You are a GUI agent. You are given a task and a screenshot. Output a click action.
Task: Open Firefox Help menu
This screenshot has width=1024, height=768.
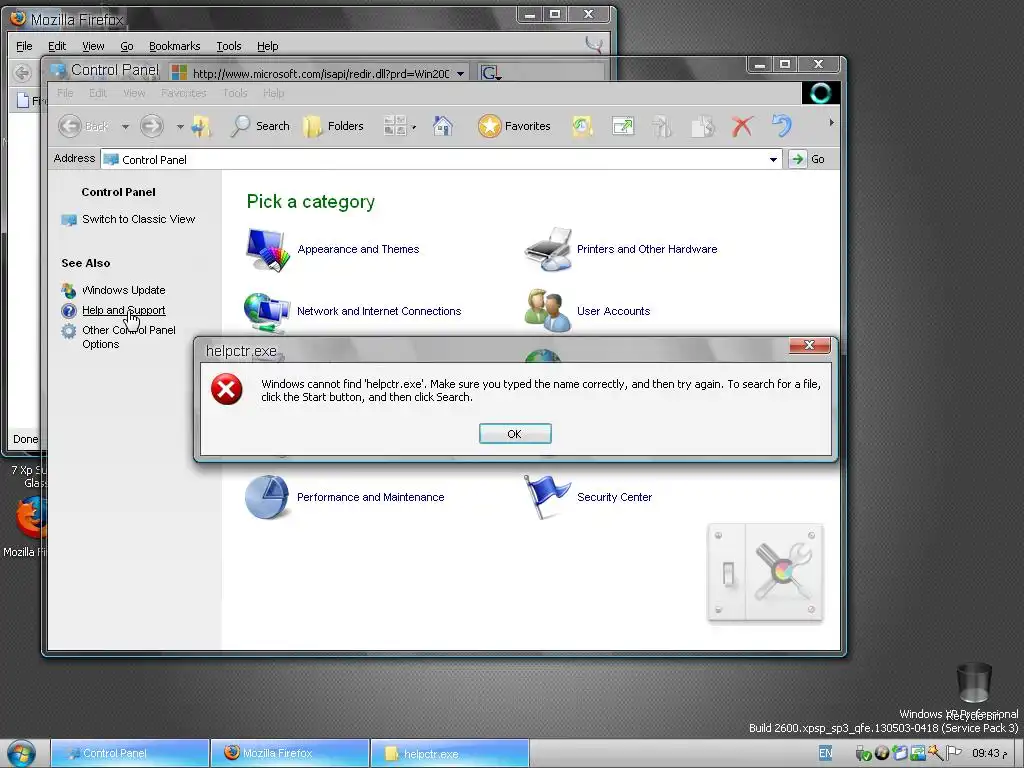point(267,46)
